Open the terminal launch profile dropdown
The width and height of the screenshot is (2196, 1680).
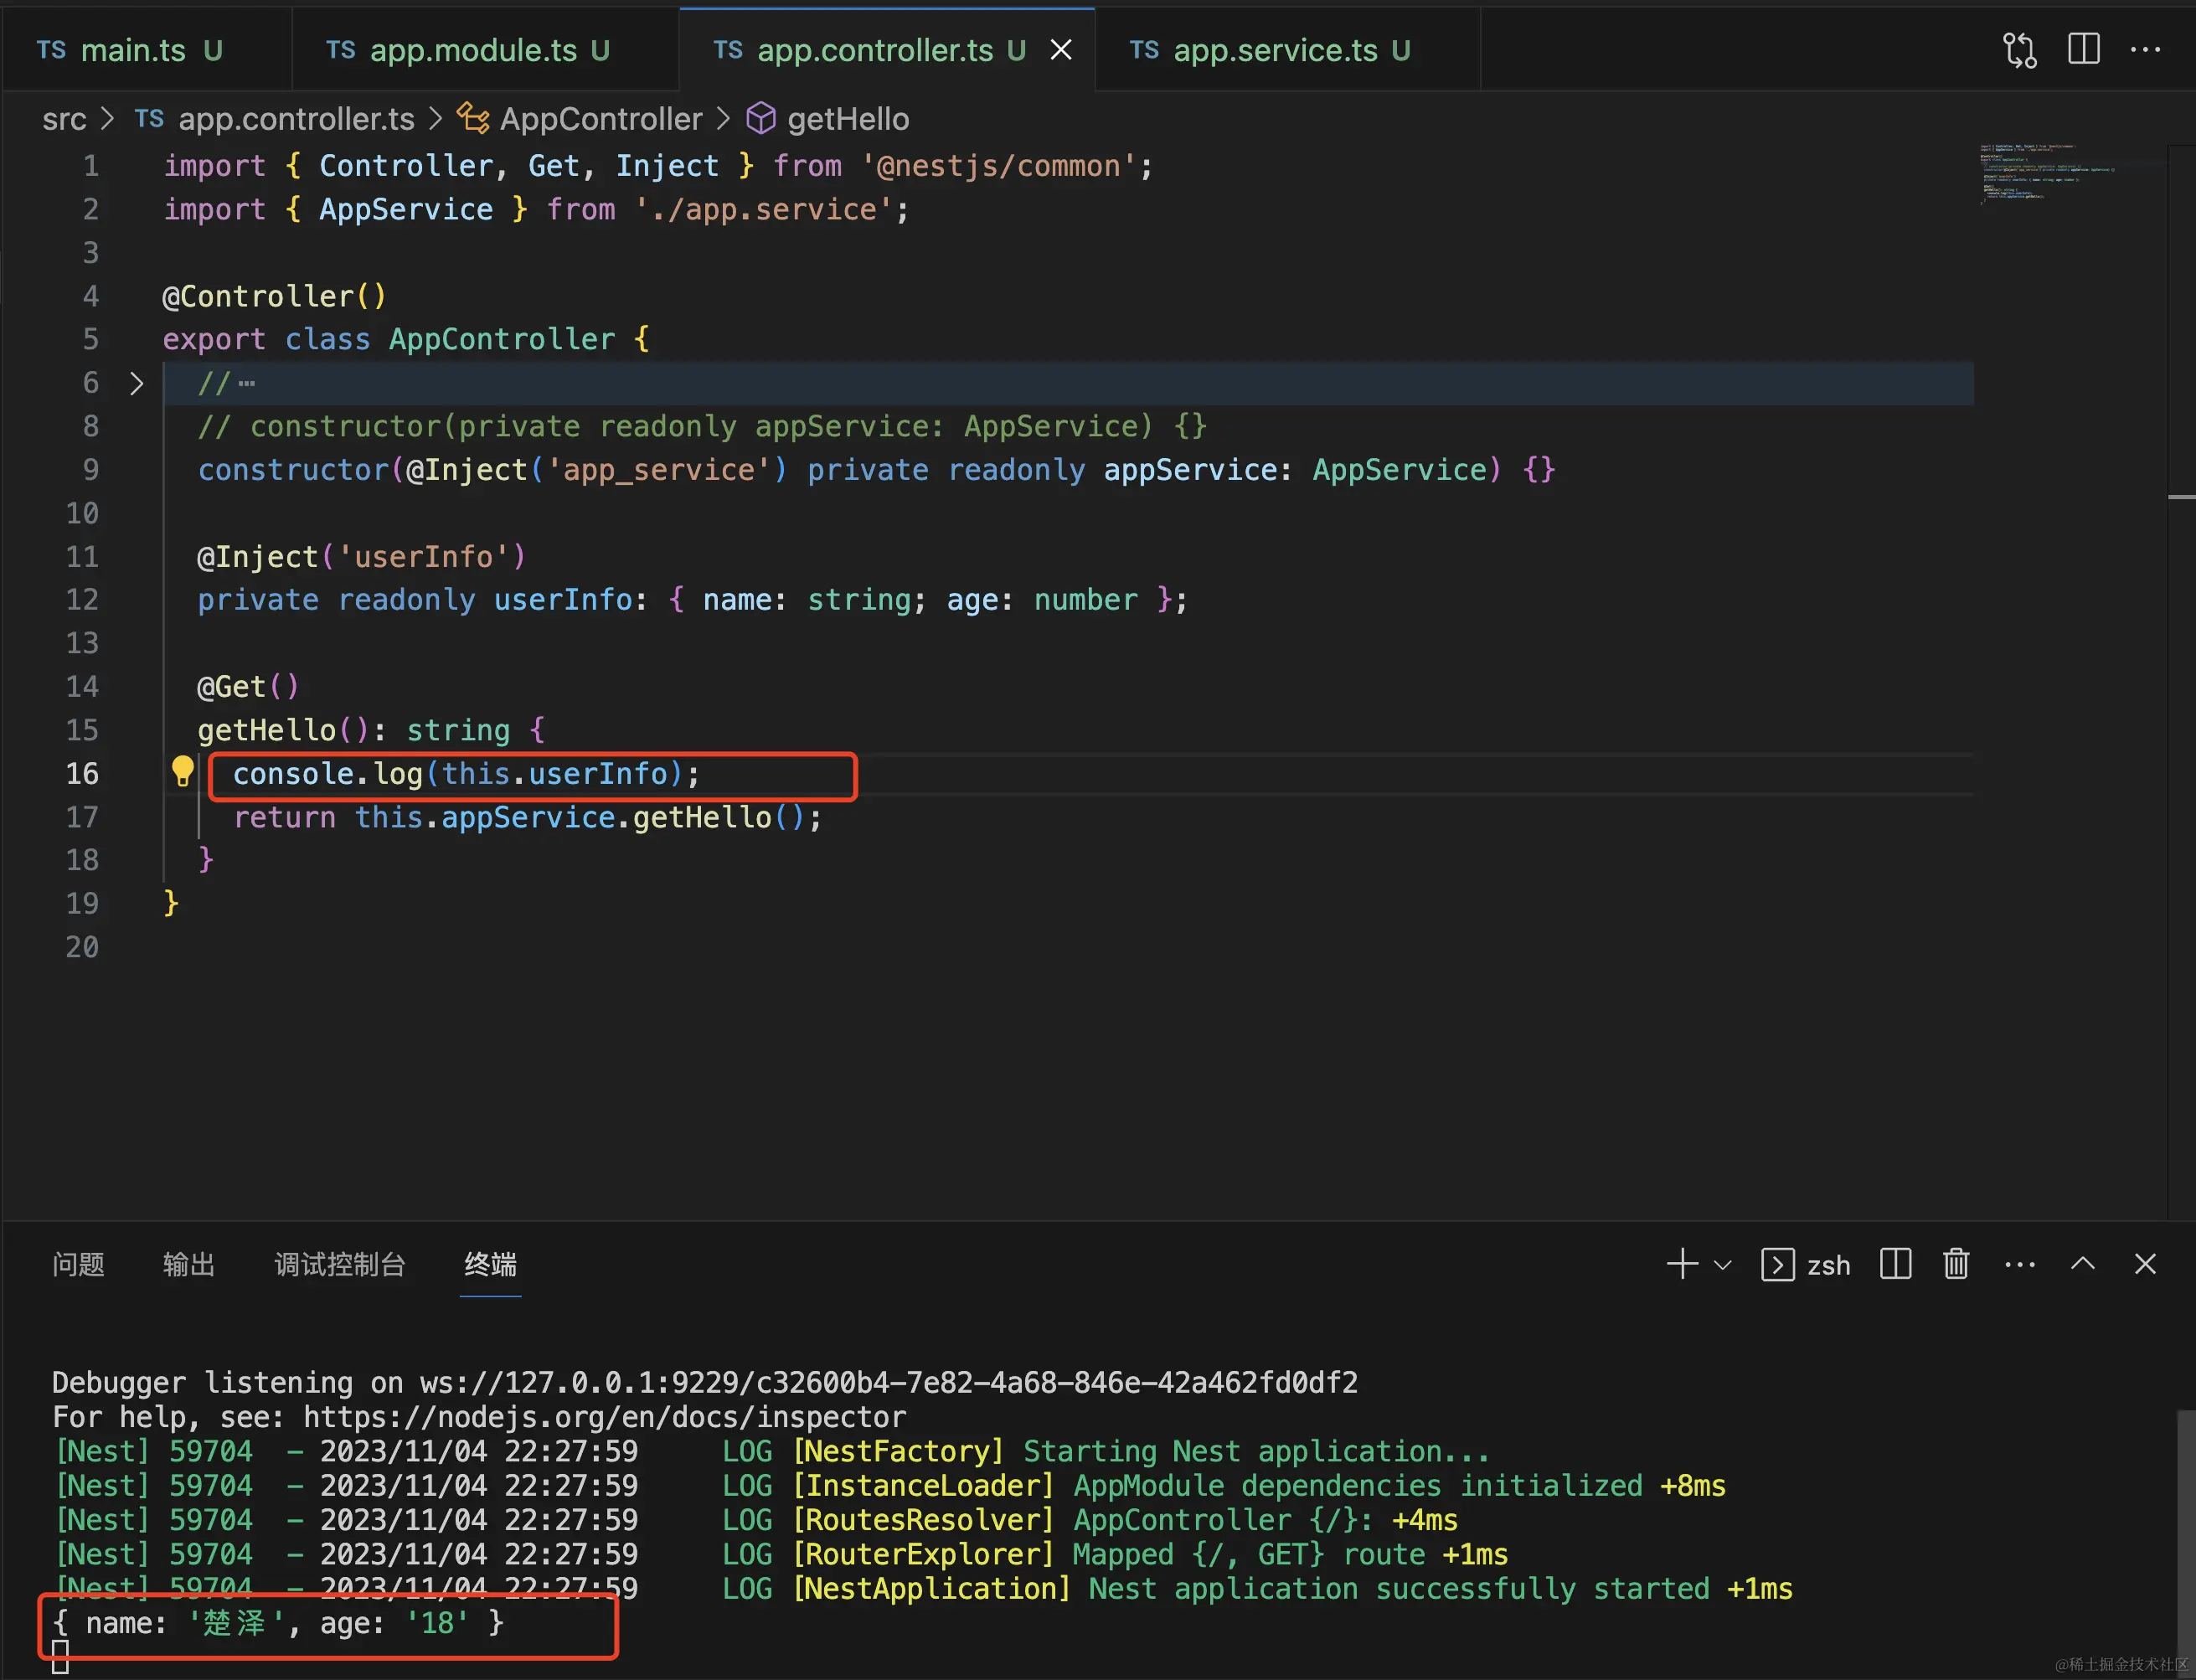pyautogui.click(x=1722, y=1265)
